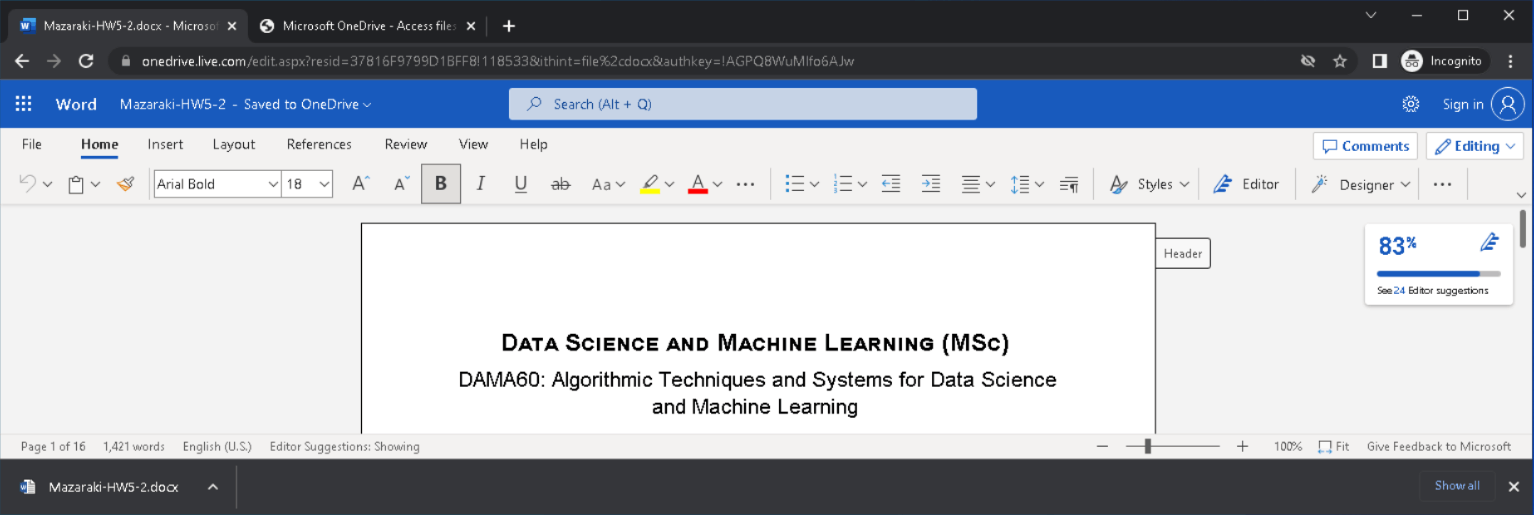Open the Editing mode dropdown

pyautogui.click(x=1475, y=146)
